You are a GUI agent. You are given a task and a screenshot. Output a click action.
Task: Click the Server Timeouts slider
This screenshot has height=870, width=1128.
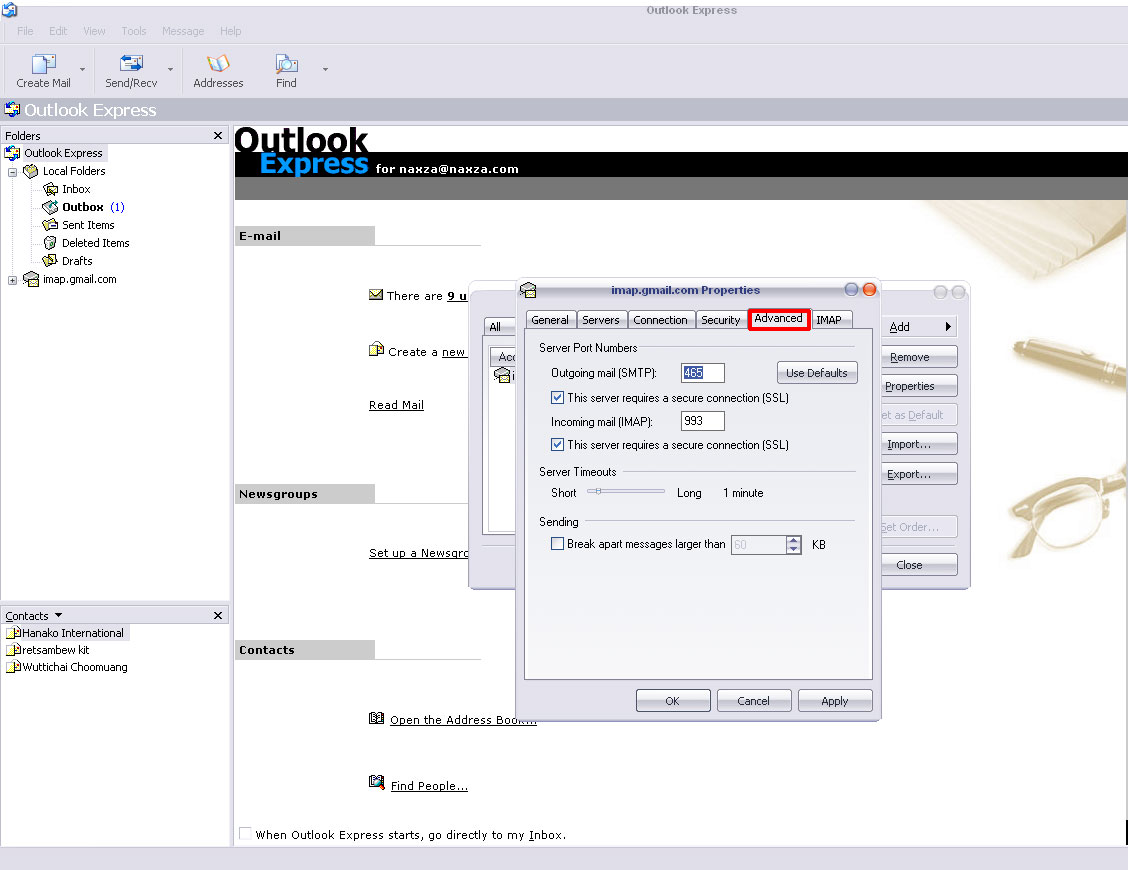(626, 491)
